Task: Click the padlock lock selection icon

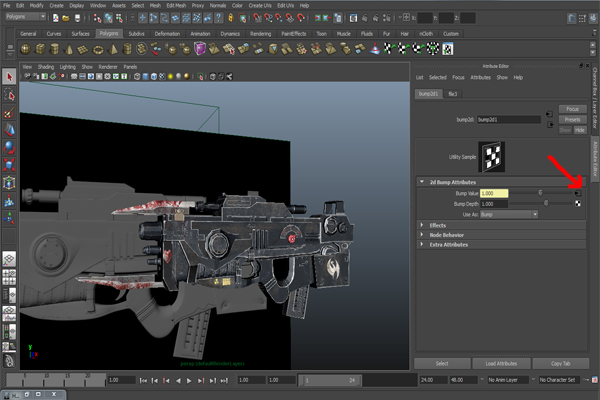Action: 231,18
